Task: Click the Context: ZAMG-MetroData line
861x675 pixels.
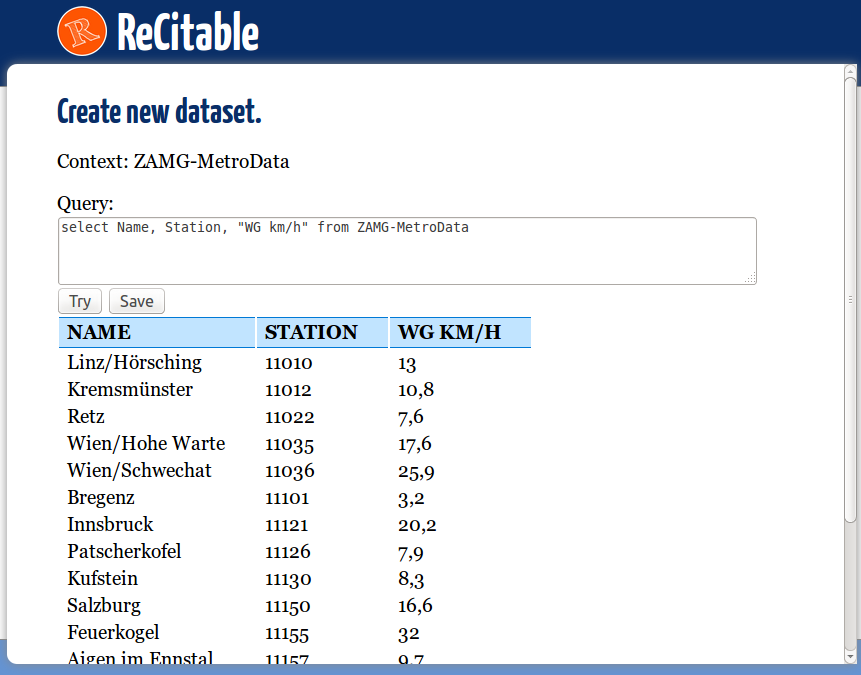Action: [x=173, y=161]
